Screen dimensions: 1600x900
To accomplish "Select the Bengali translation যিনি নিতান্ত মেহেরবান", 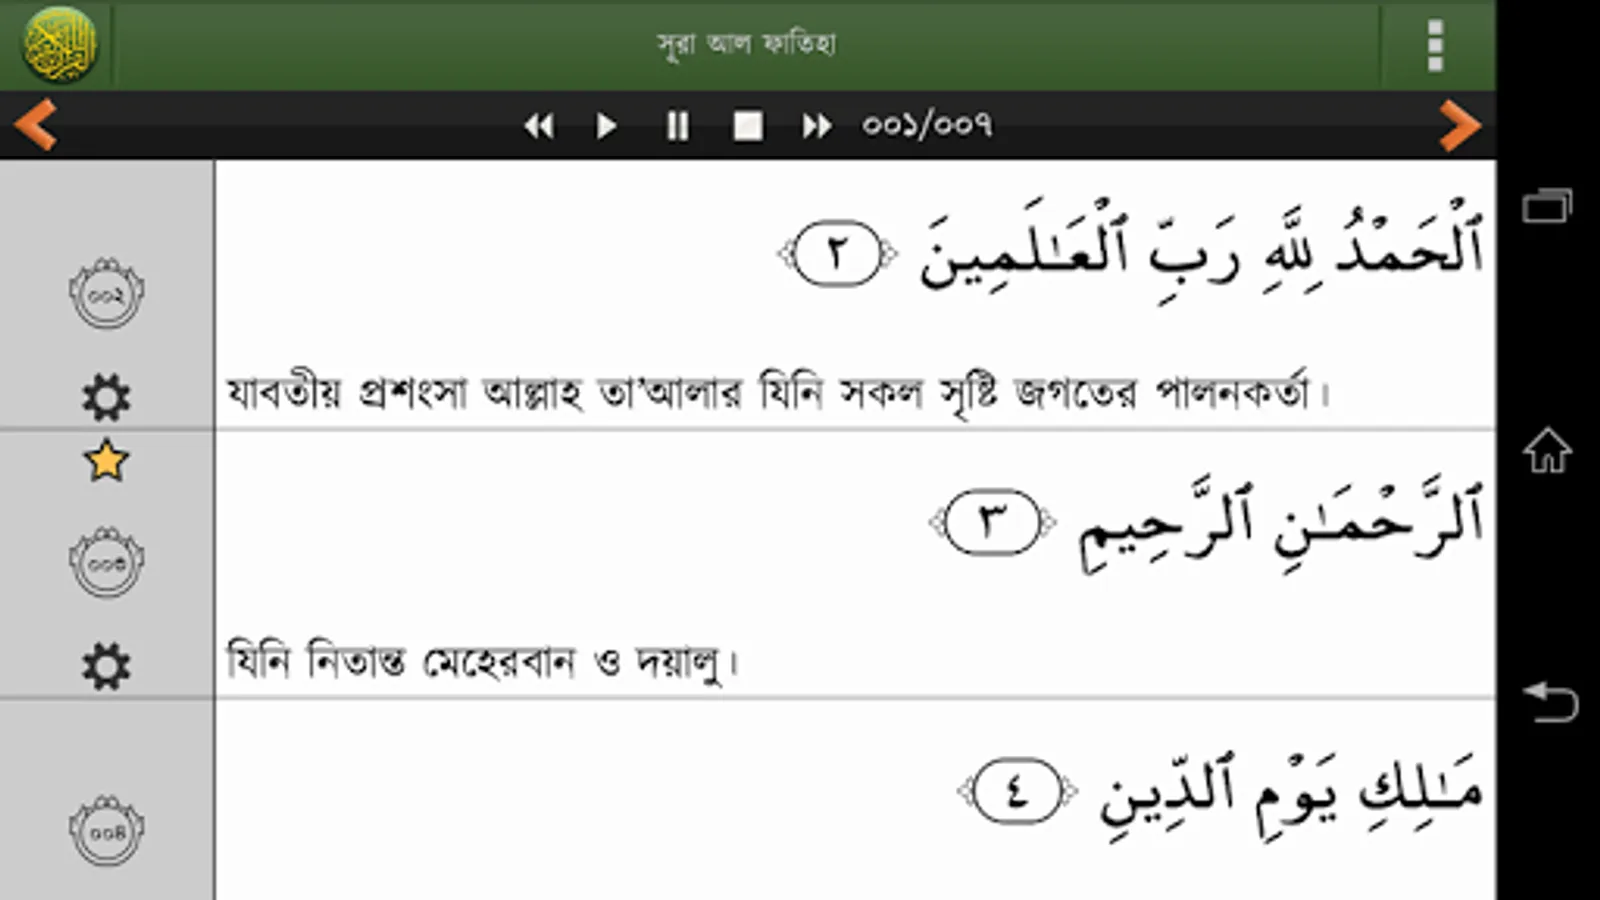I will click(482, 661).
